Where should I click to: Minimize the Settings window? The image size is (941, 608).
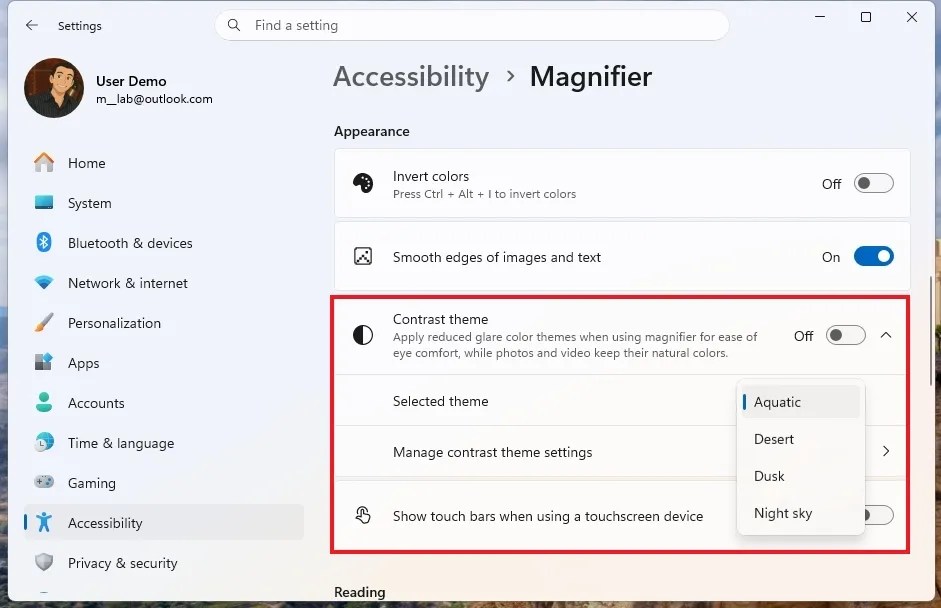pos(820,17)
